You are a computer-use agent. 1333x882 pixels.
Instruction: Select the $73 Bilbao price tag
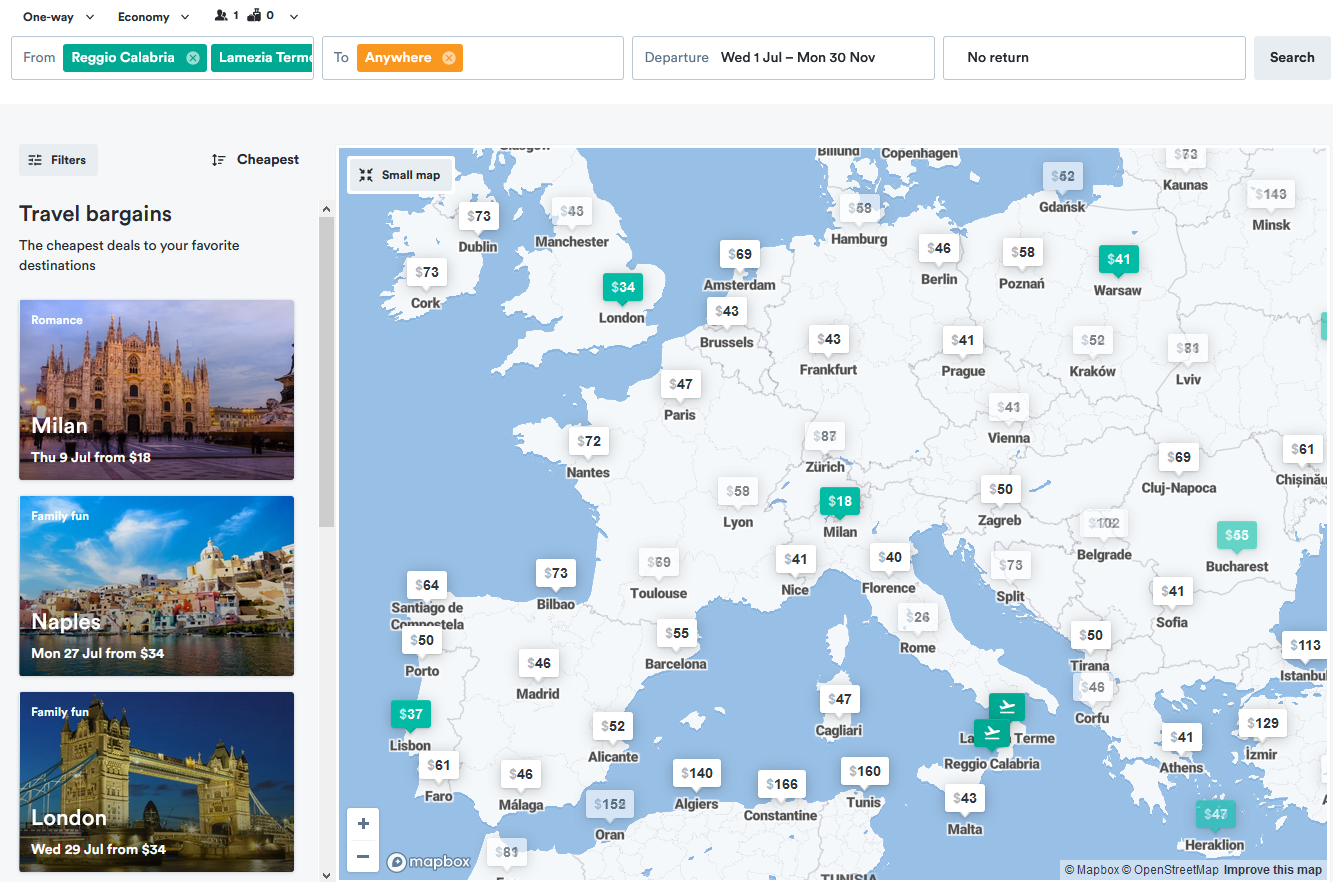tap(556, 573)
